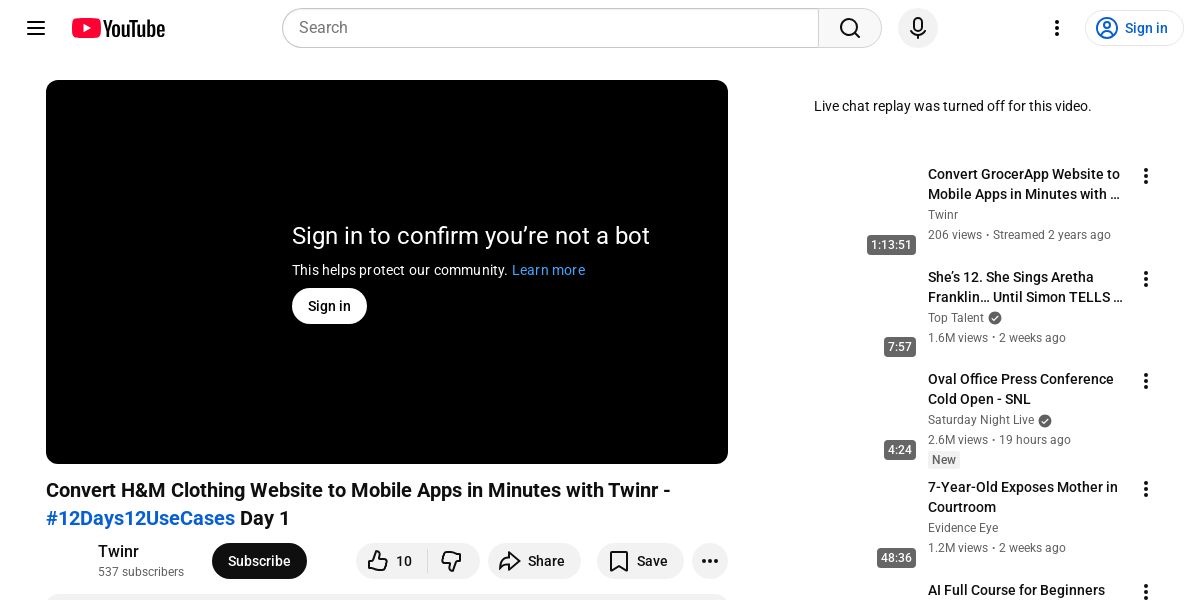Open the settings kebab menu in header
This screenshot has width=1200, height=600.
pyautogui.click(x=1057, y=28)
